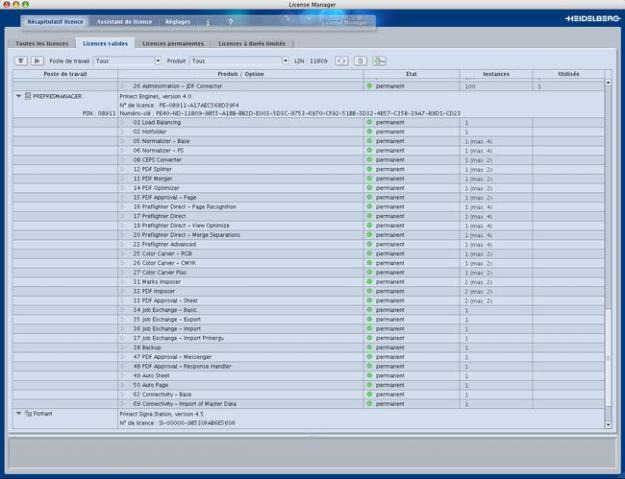Image resolution: width=625 pixels, height=479 pixels.
Task: Click the export icon at toolbar's right end
Action: [x=379, y=61]
